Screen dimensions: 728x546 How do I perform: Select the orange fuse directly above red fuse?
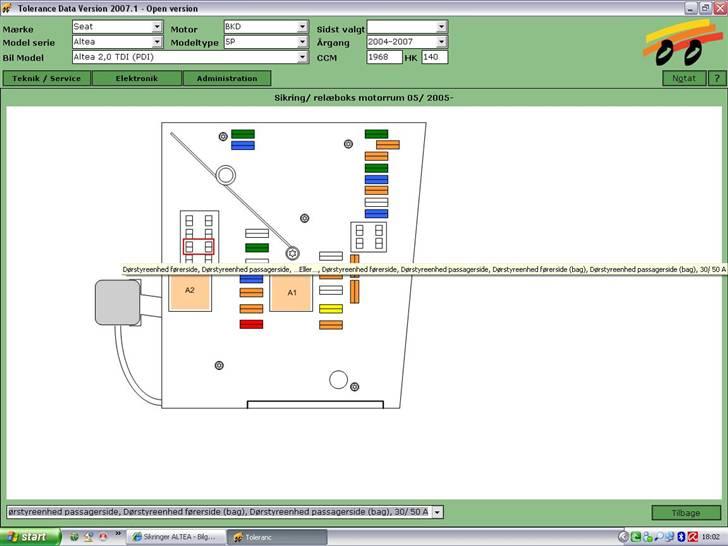(x=251, y=309)
